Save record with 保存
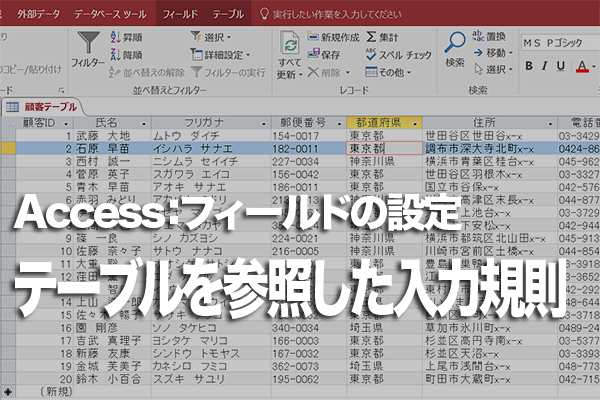Screen dimensions: 600x400 pos(324,55)
